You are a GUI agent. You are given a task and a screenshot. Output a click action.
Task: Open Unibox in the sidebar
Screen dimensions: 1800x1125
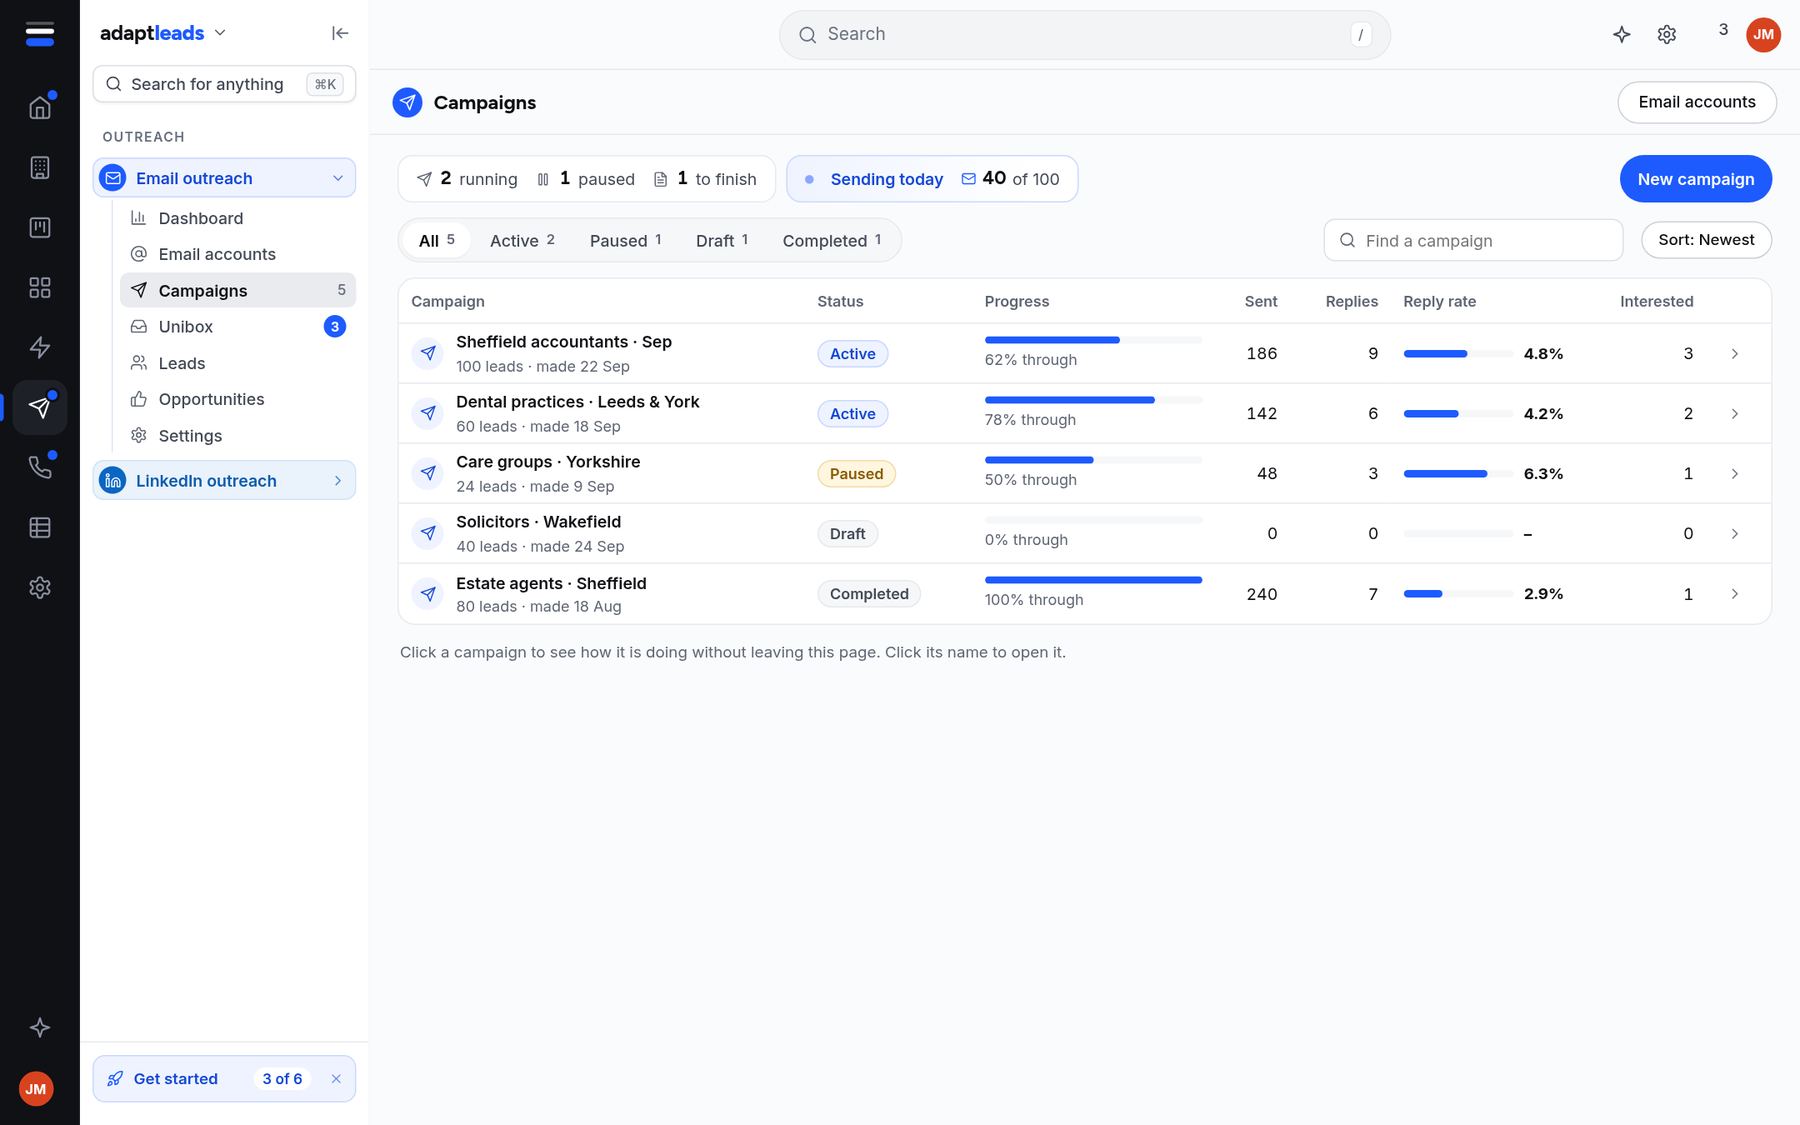tap(238, 326)
